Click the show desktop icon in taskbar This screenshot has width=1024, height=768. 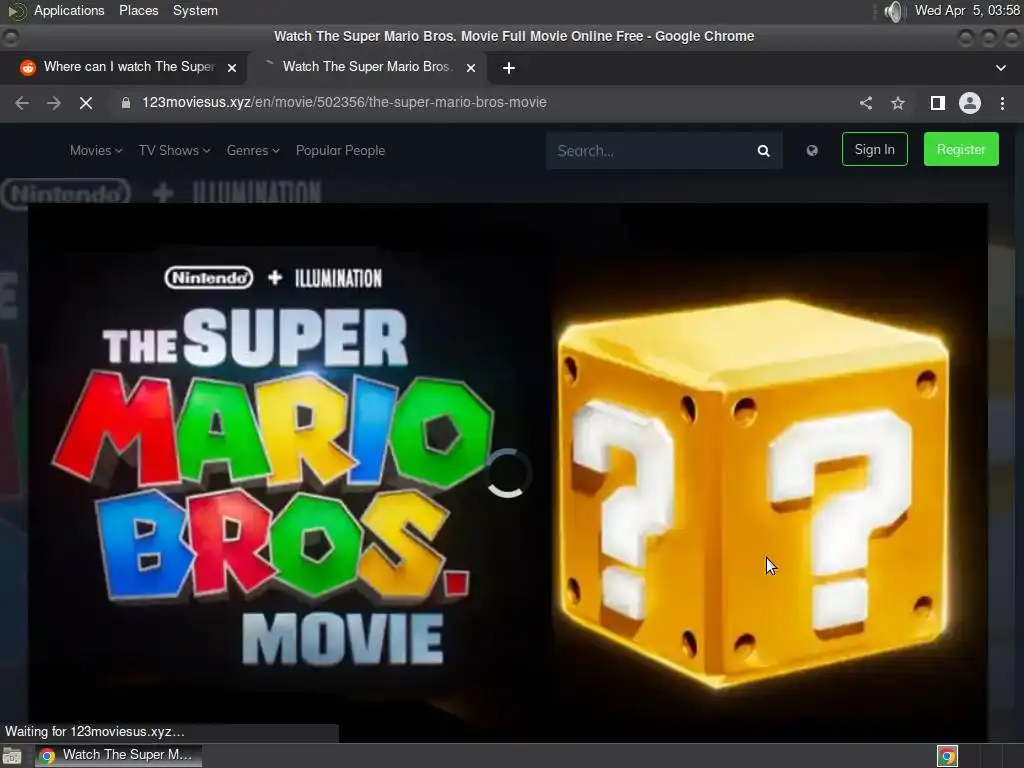(12, 756)
